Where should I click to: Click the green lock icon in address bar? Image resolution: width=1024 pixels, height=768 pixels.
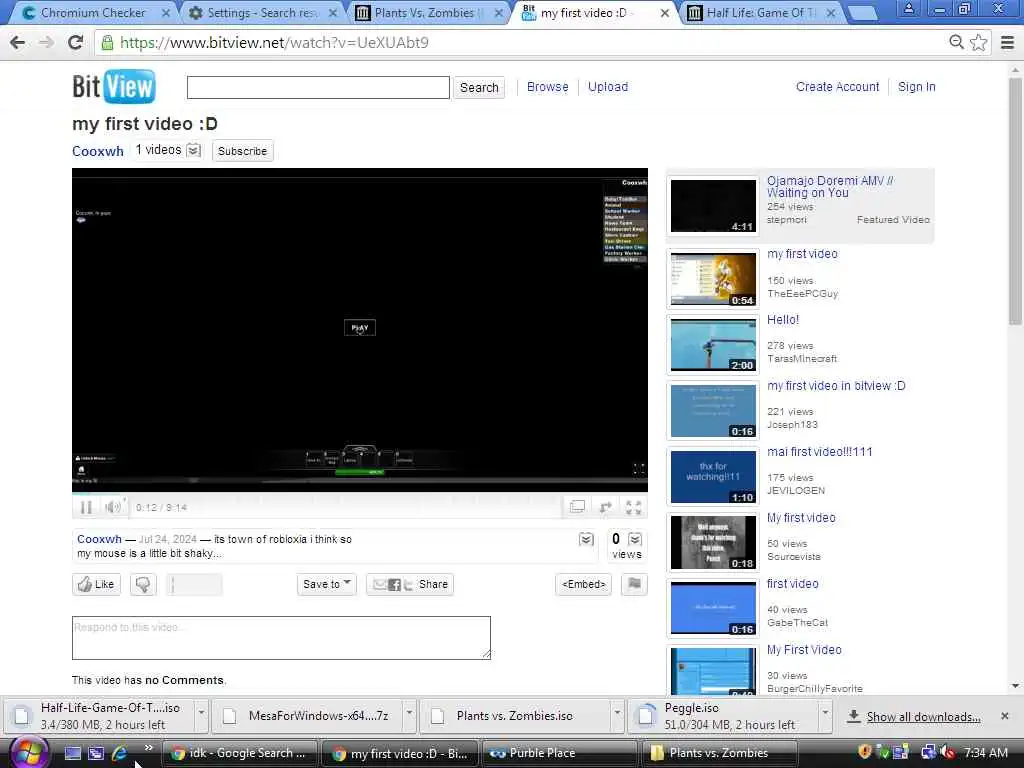pyautogui.click(x=107, y=42)
